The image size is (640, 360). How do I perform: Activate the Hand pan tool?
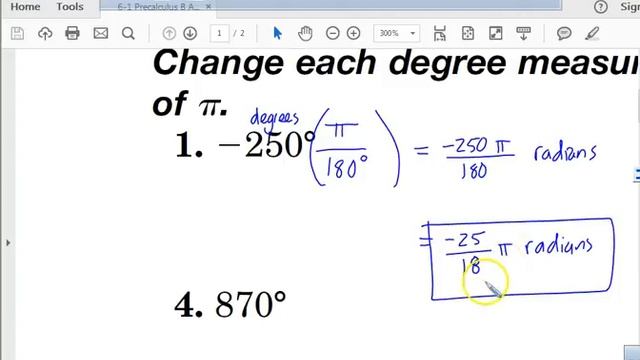pos(305,33)
